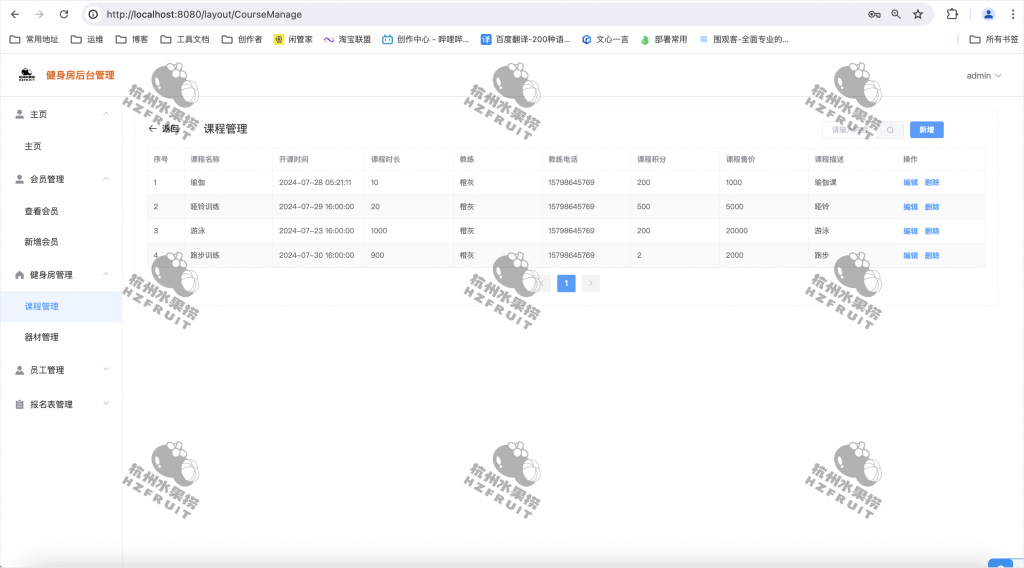Click 编辑 for the 跑步训练 course
Image resolution: width=1024 pixels, height=568 pixels.
click(910, 255)
